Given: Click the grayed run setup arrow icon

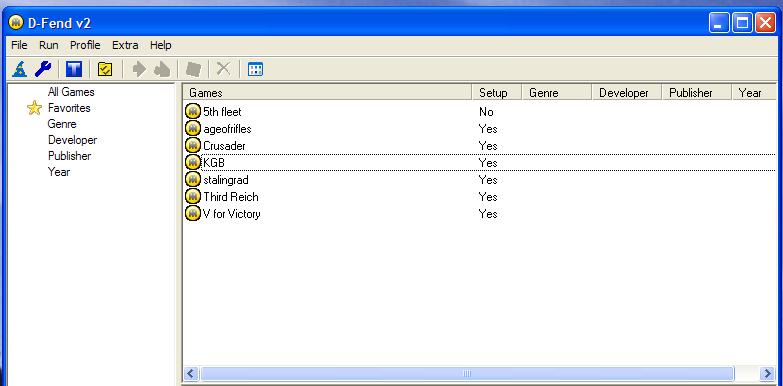Looking at the screenshot, I should [162, 69].
